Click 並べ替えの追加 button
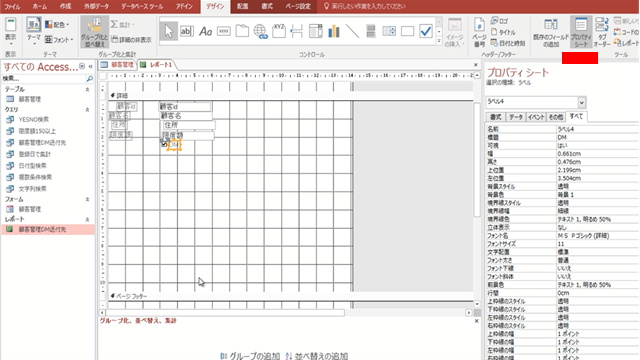This screenshot has height=360, width=640. coord(317,356)
